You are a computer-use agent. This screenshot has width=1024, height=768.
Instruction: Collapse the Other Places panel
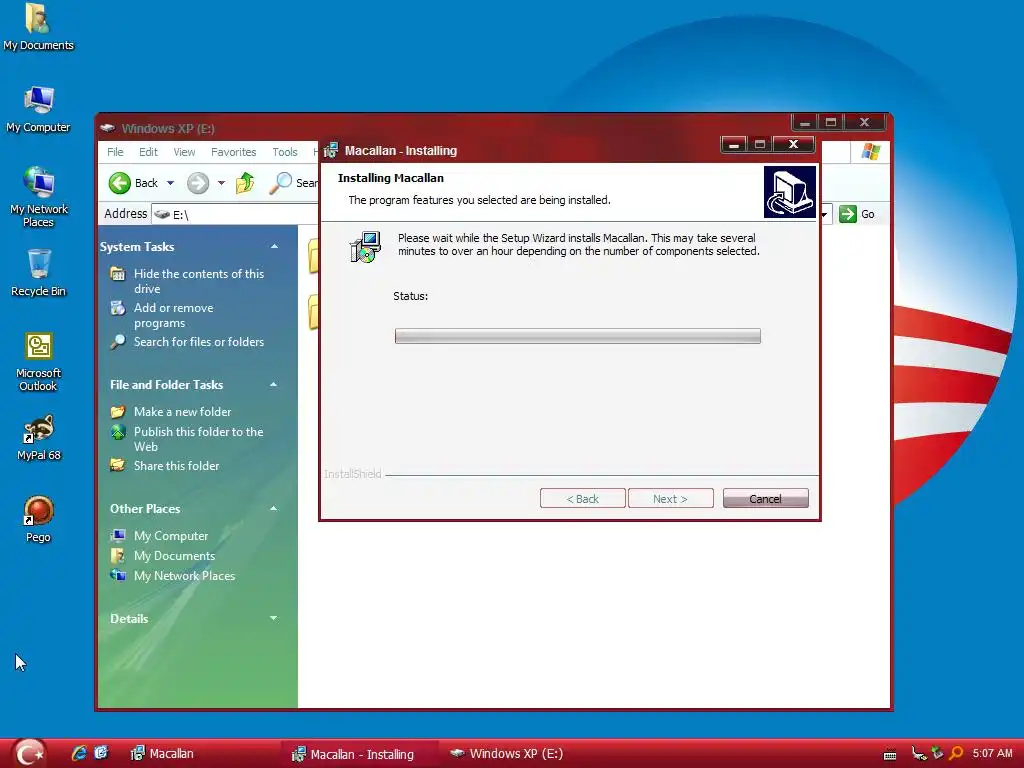pyautogui.click(x=274, y=509)
